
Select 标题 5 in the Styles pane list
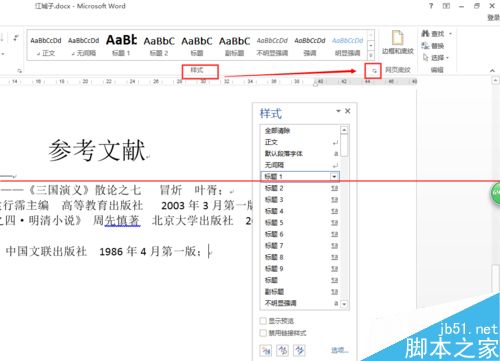[300, 223]
